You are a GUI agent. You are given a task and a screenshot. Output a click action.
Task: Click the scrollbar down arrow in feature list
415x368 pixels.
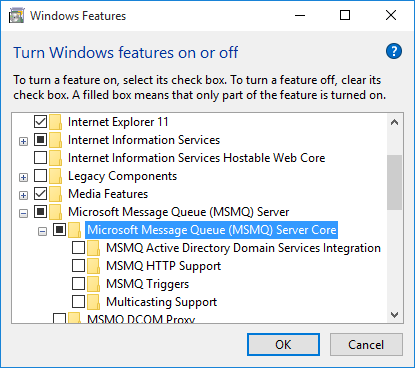click(394, 315)
